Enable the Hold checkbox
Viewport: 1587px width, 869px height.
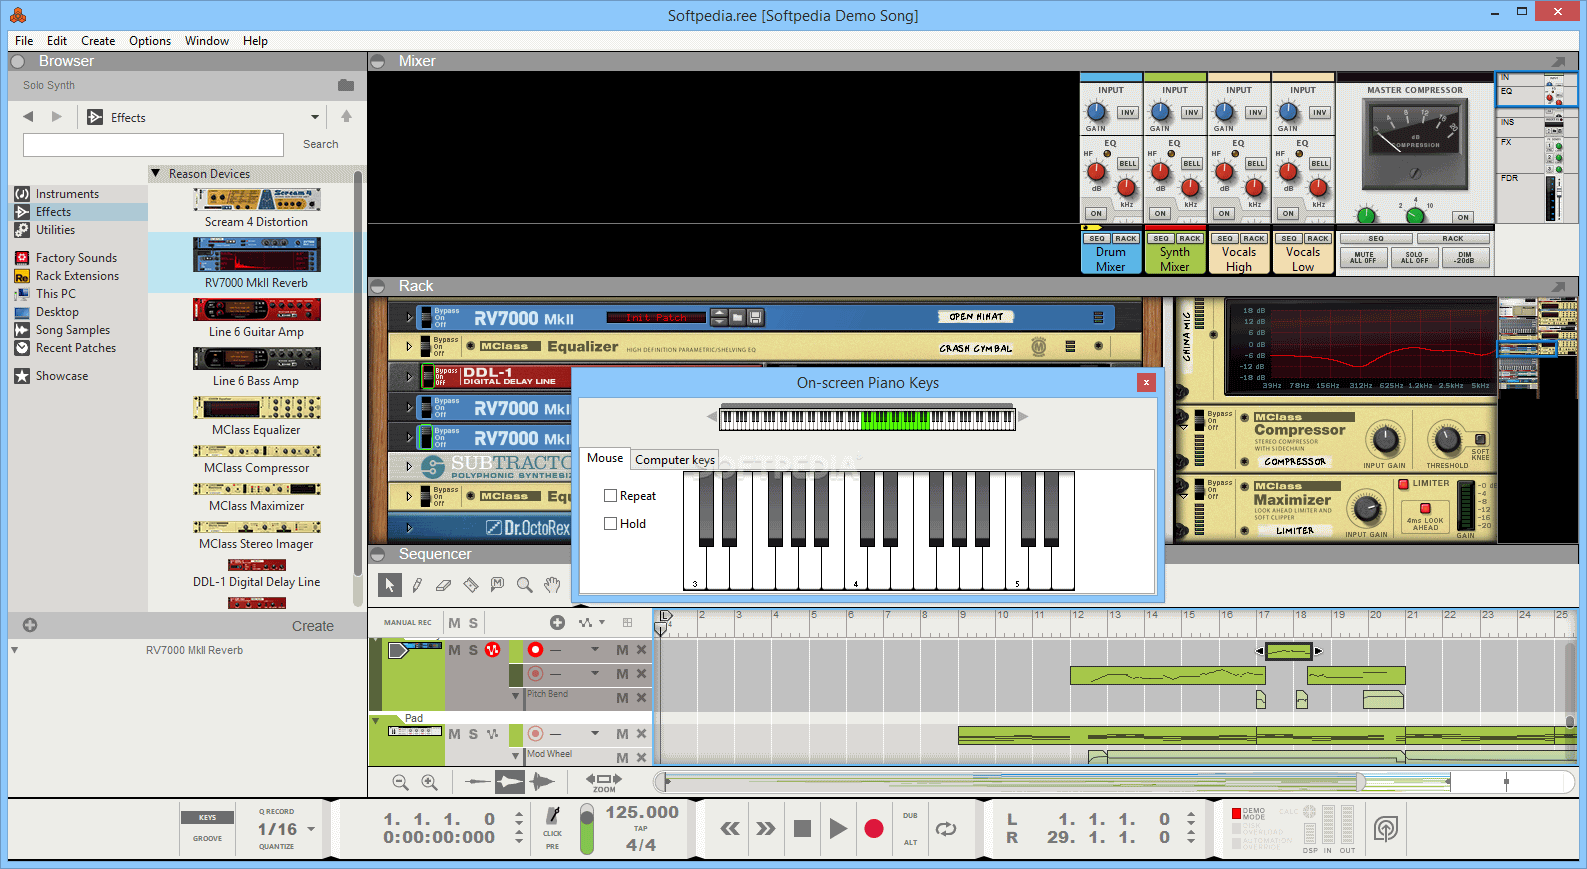tap(610, 523)
